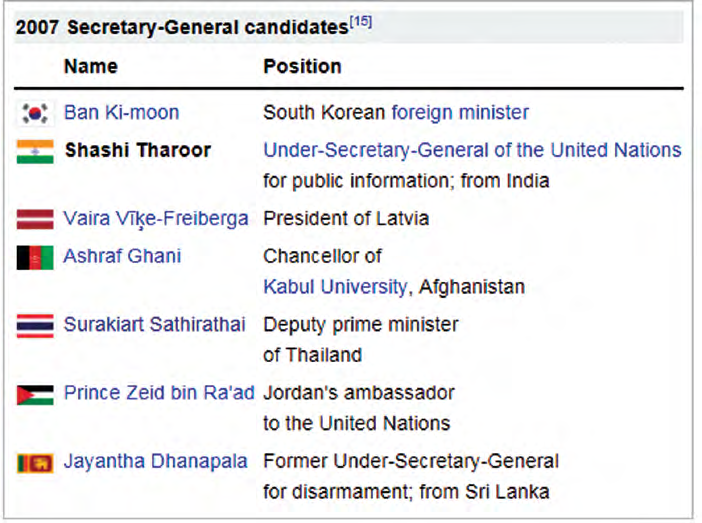The width and height of the screenshot is (702, 523).
Task: Follow the Under-Secretary-General of the United Nations link
Action: (x=472, y=150)
